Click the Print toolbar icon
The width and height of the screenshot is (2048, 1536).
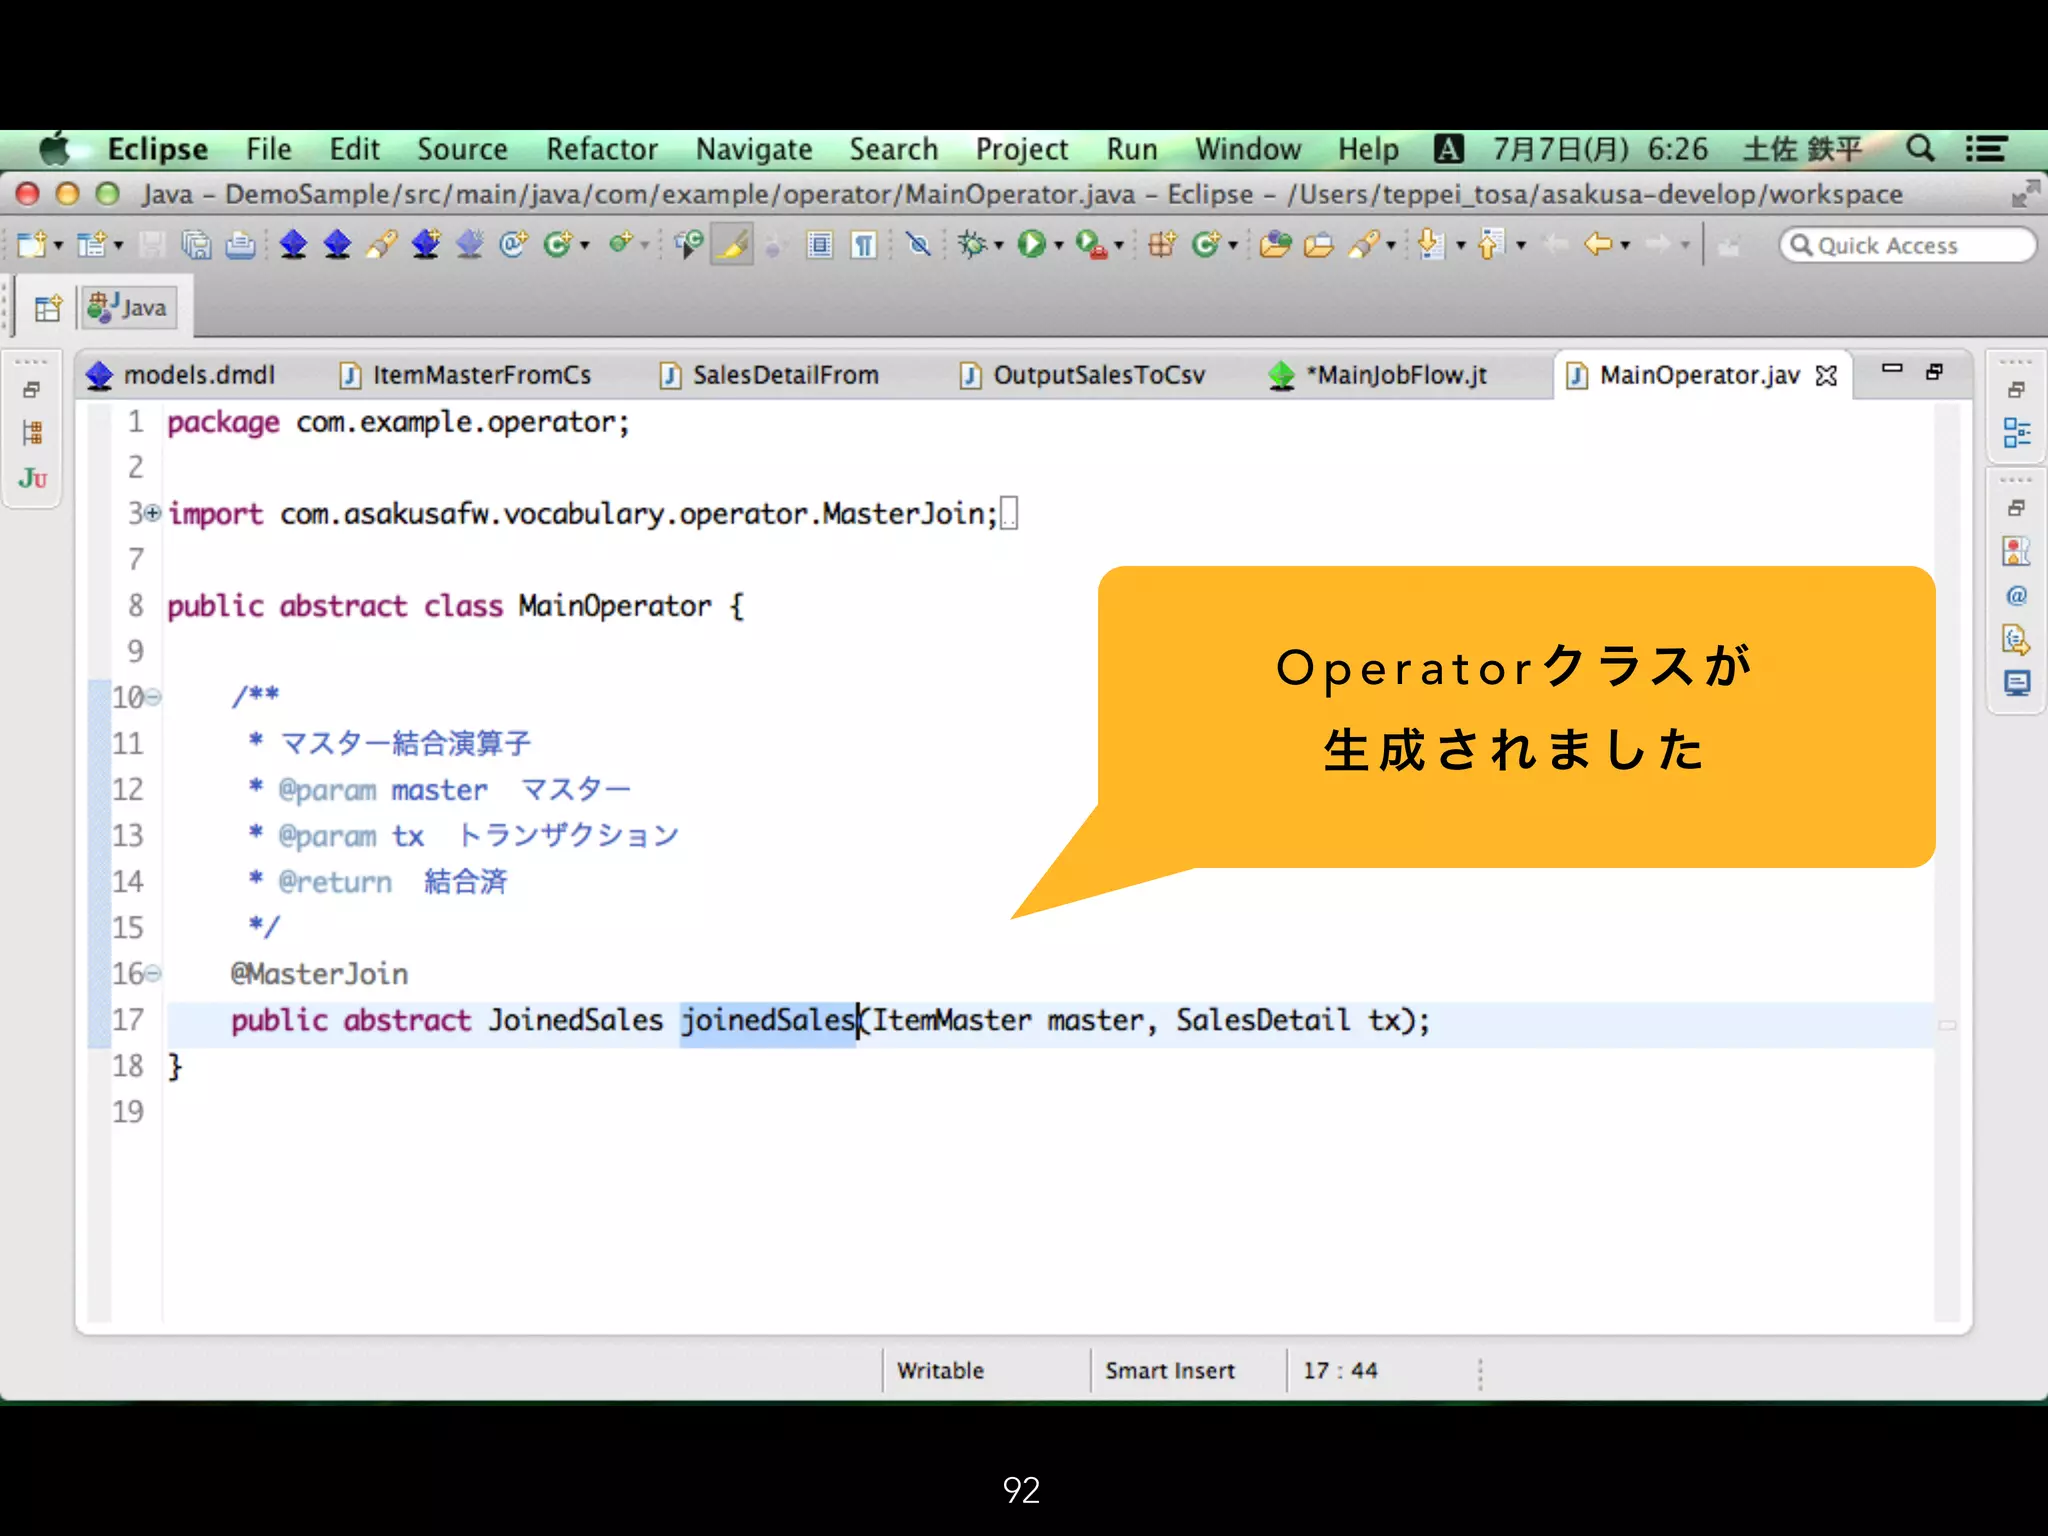click(x=240, y=245)
